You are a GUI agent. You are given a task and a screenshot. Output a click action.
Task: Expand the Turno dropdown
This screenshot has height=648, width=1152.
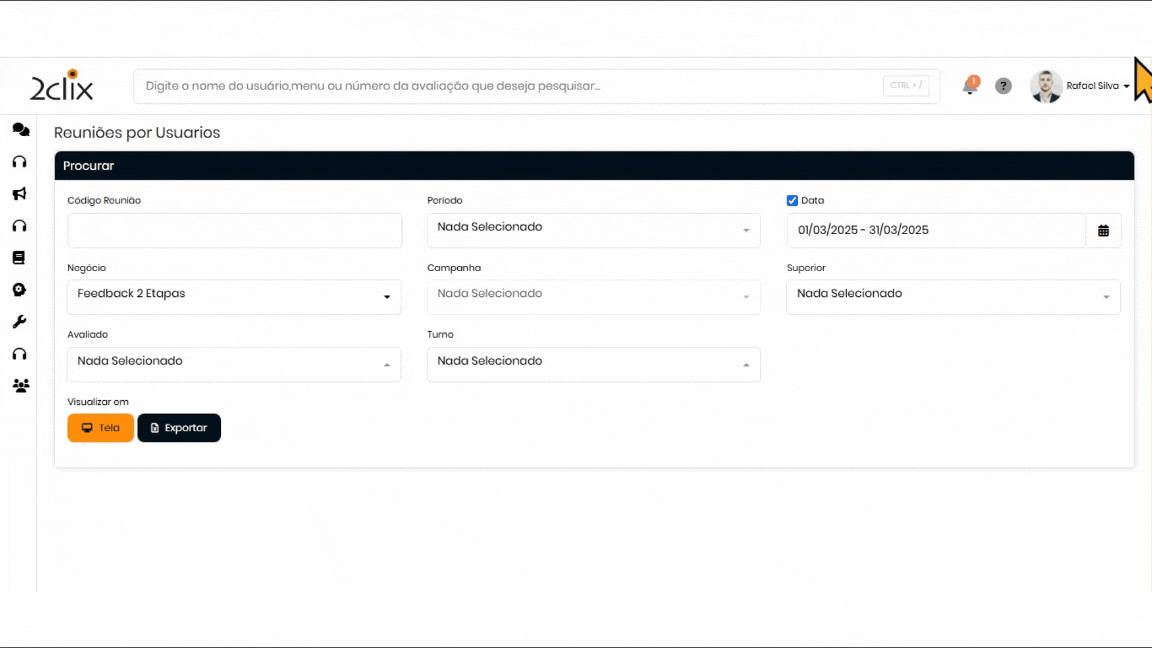tap(593, 363)
